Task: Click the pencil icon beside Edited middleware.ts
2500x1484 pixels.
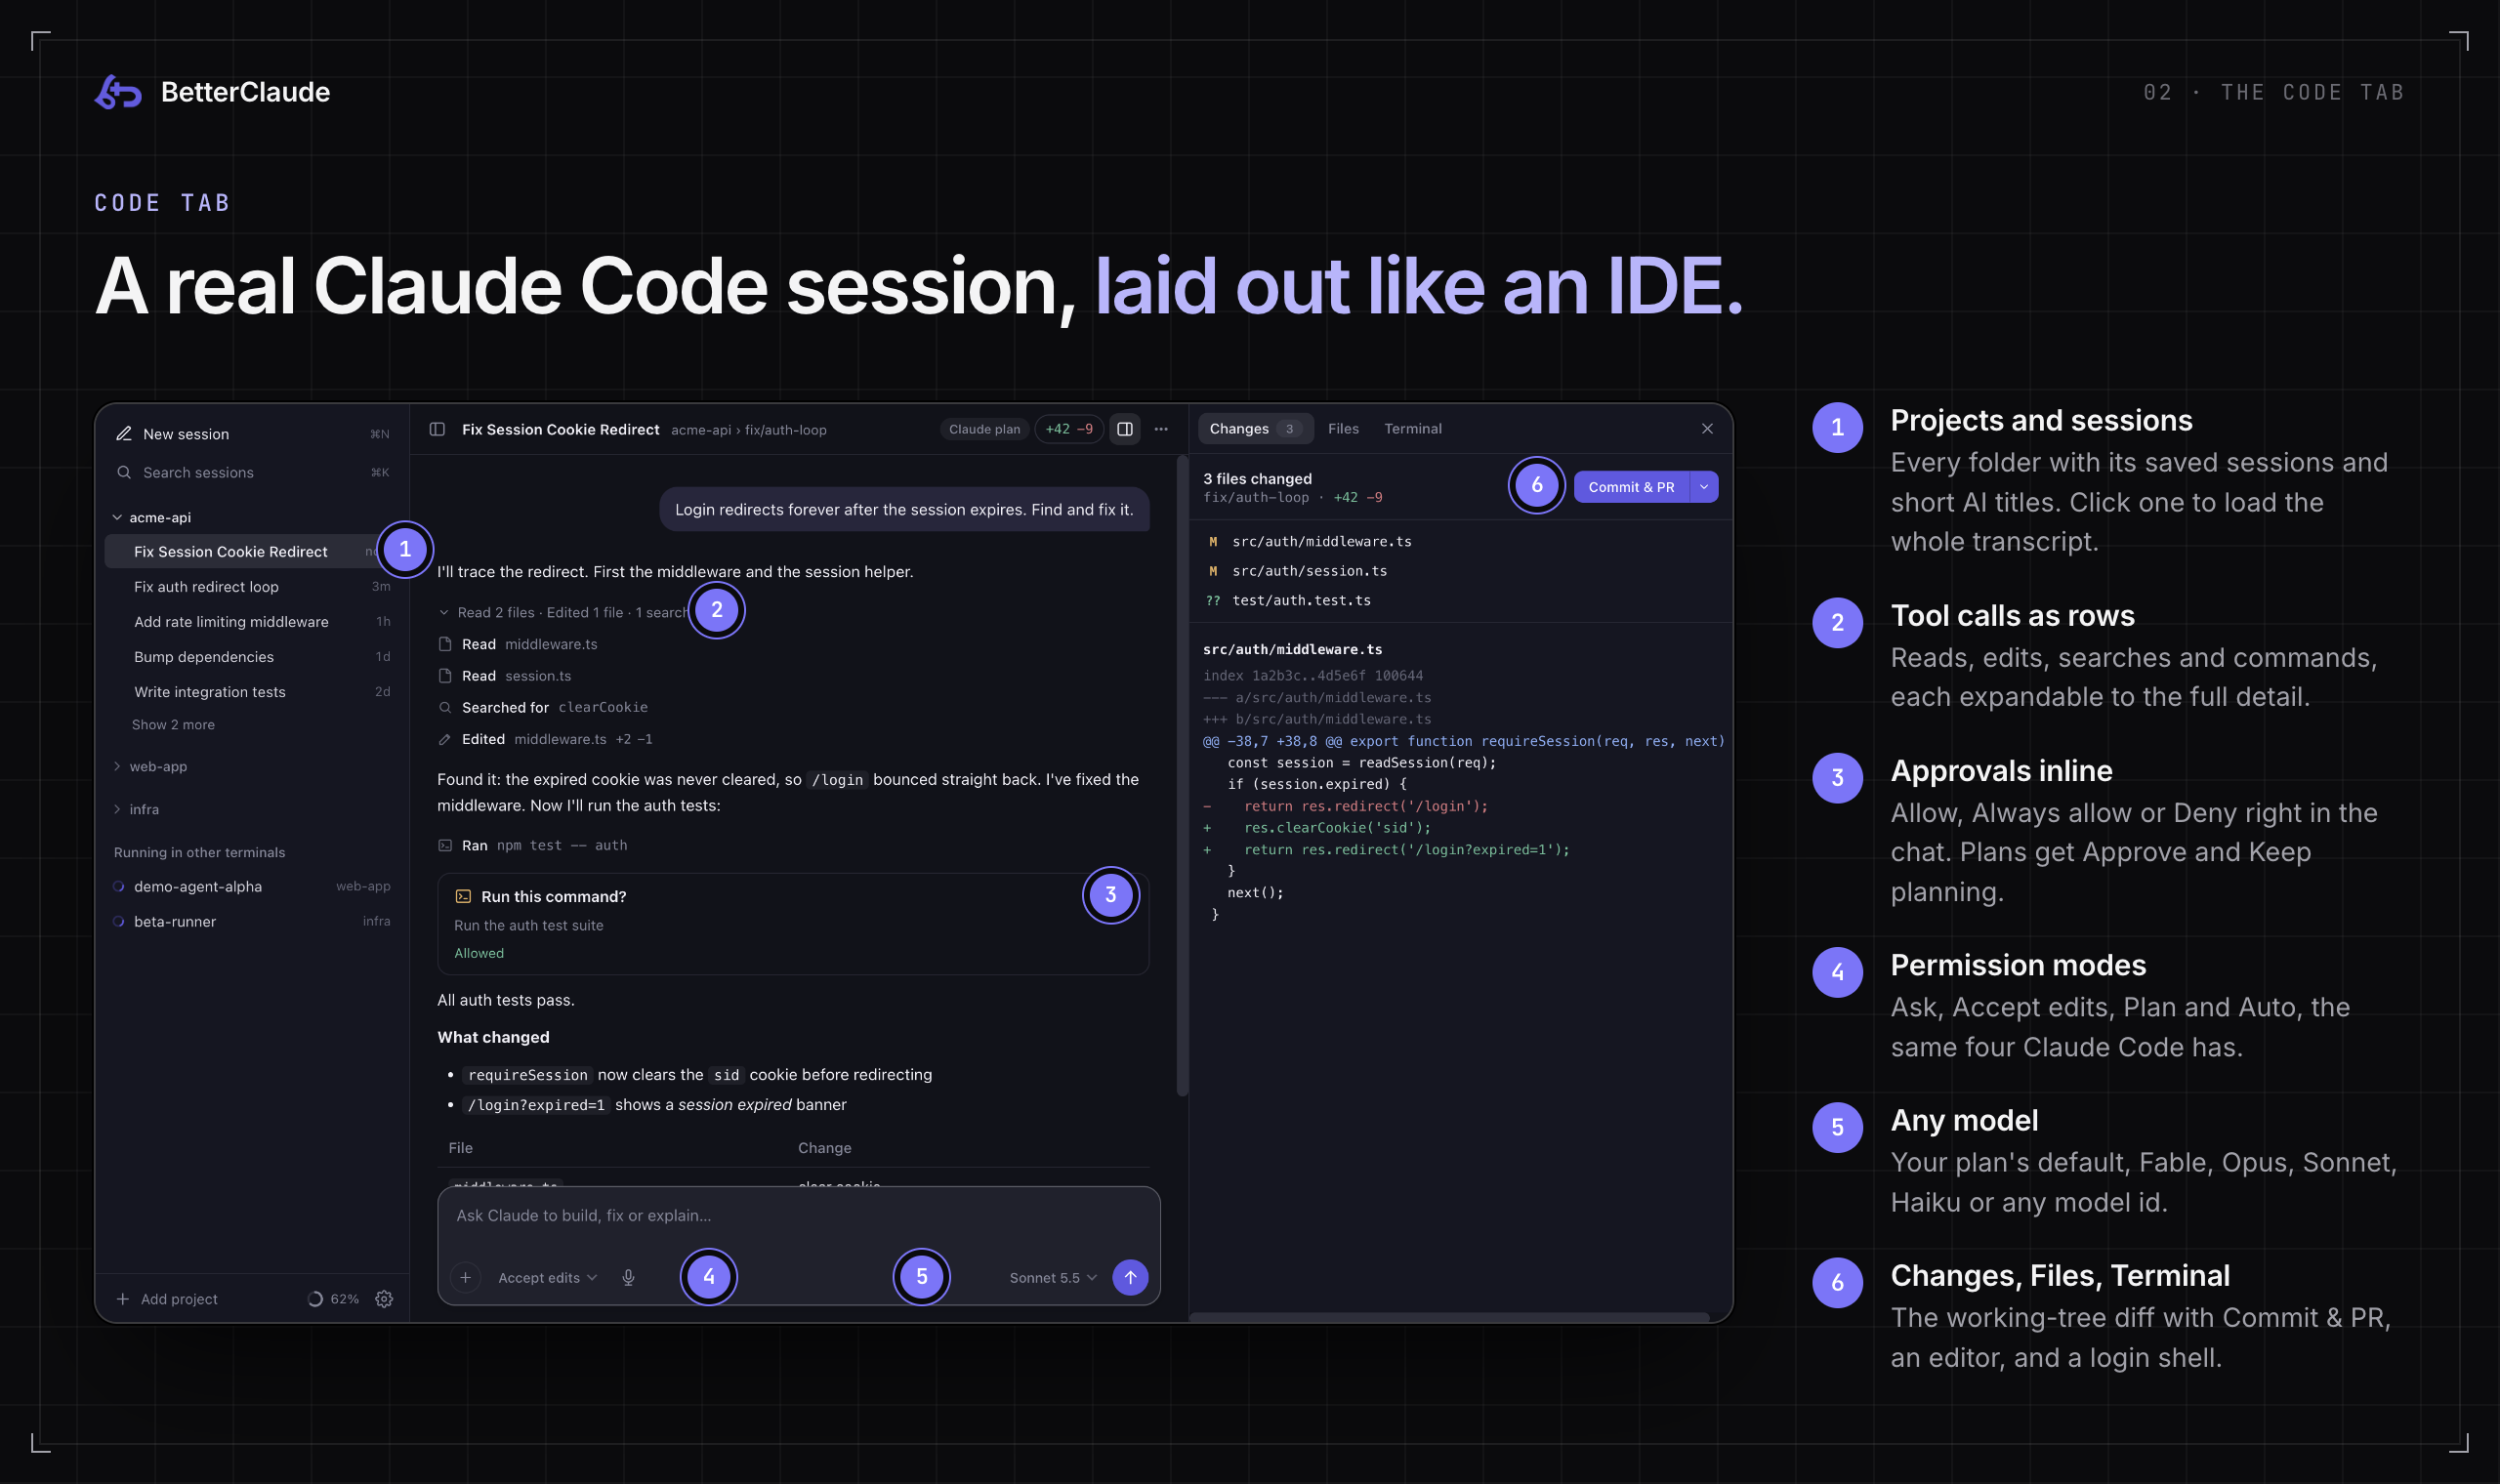Action: [445, 740]
